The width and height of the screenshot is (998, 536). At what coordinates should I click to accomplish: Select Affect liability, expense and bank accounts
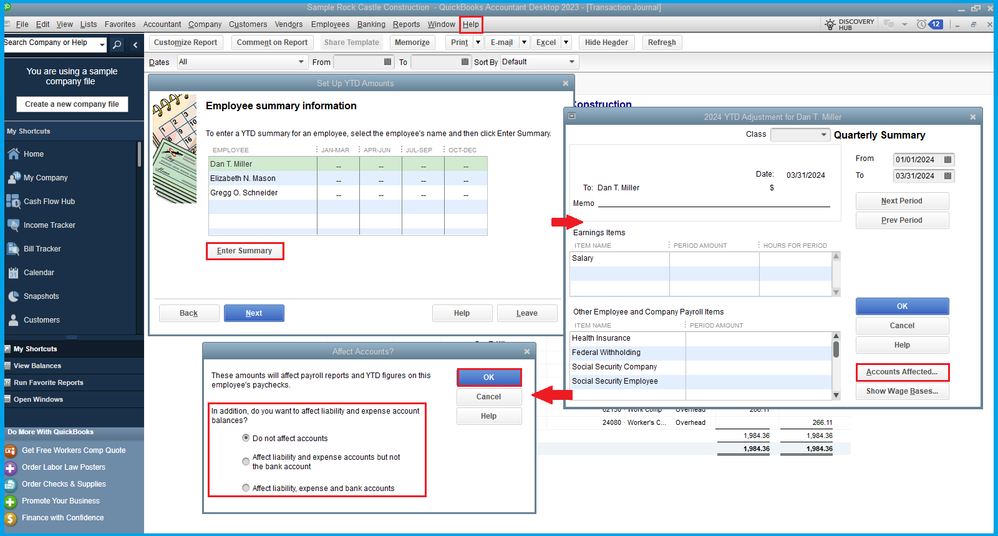pos(246,488)
